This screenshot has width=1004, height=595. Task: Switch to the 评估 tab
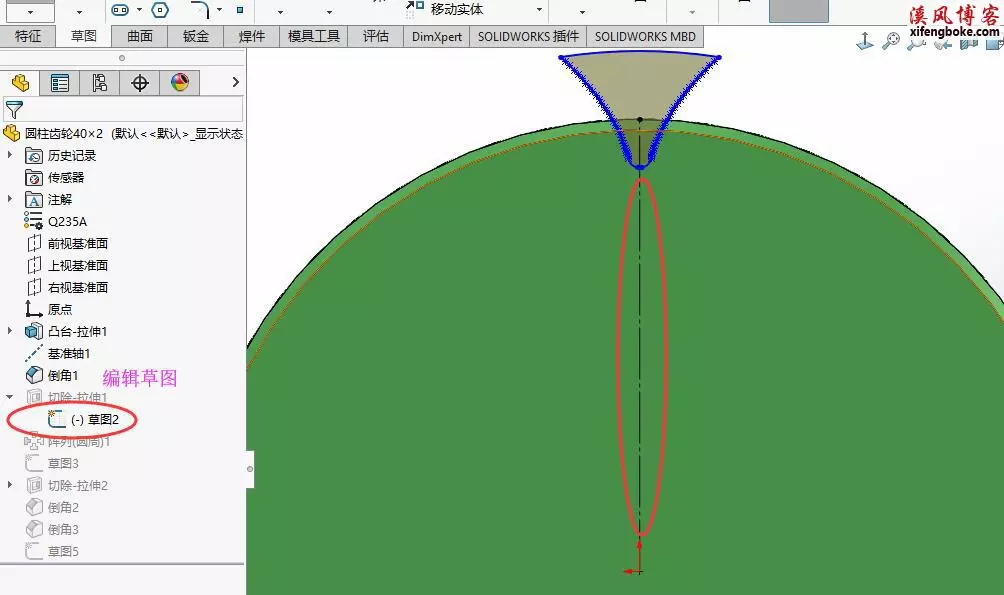pos(376,36)
